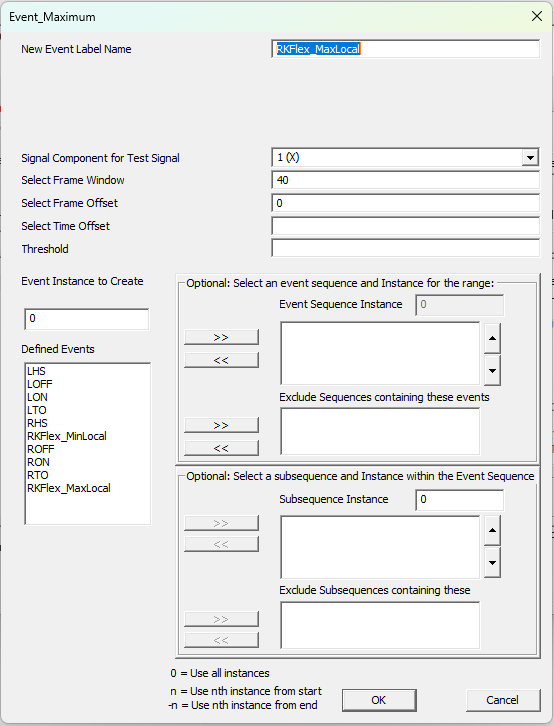
Task: Focus the Select Time Offset field
Action: pos(405,226)
